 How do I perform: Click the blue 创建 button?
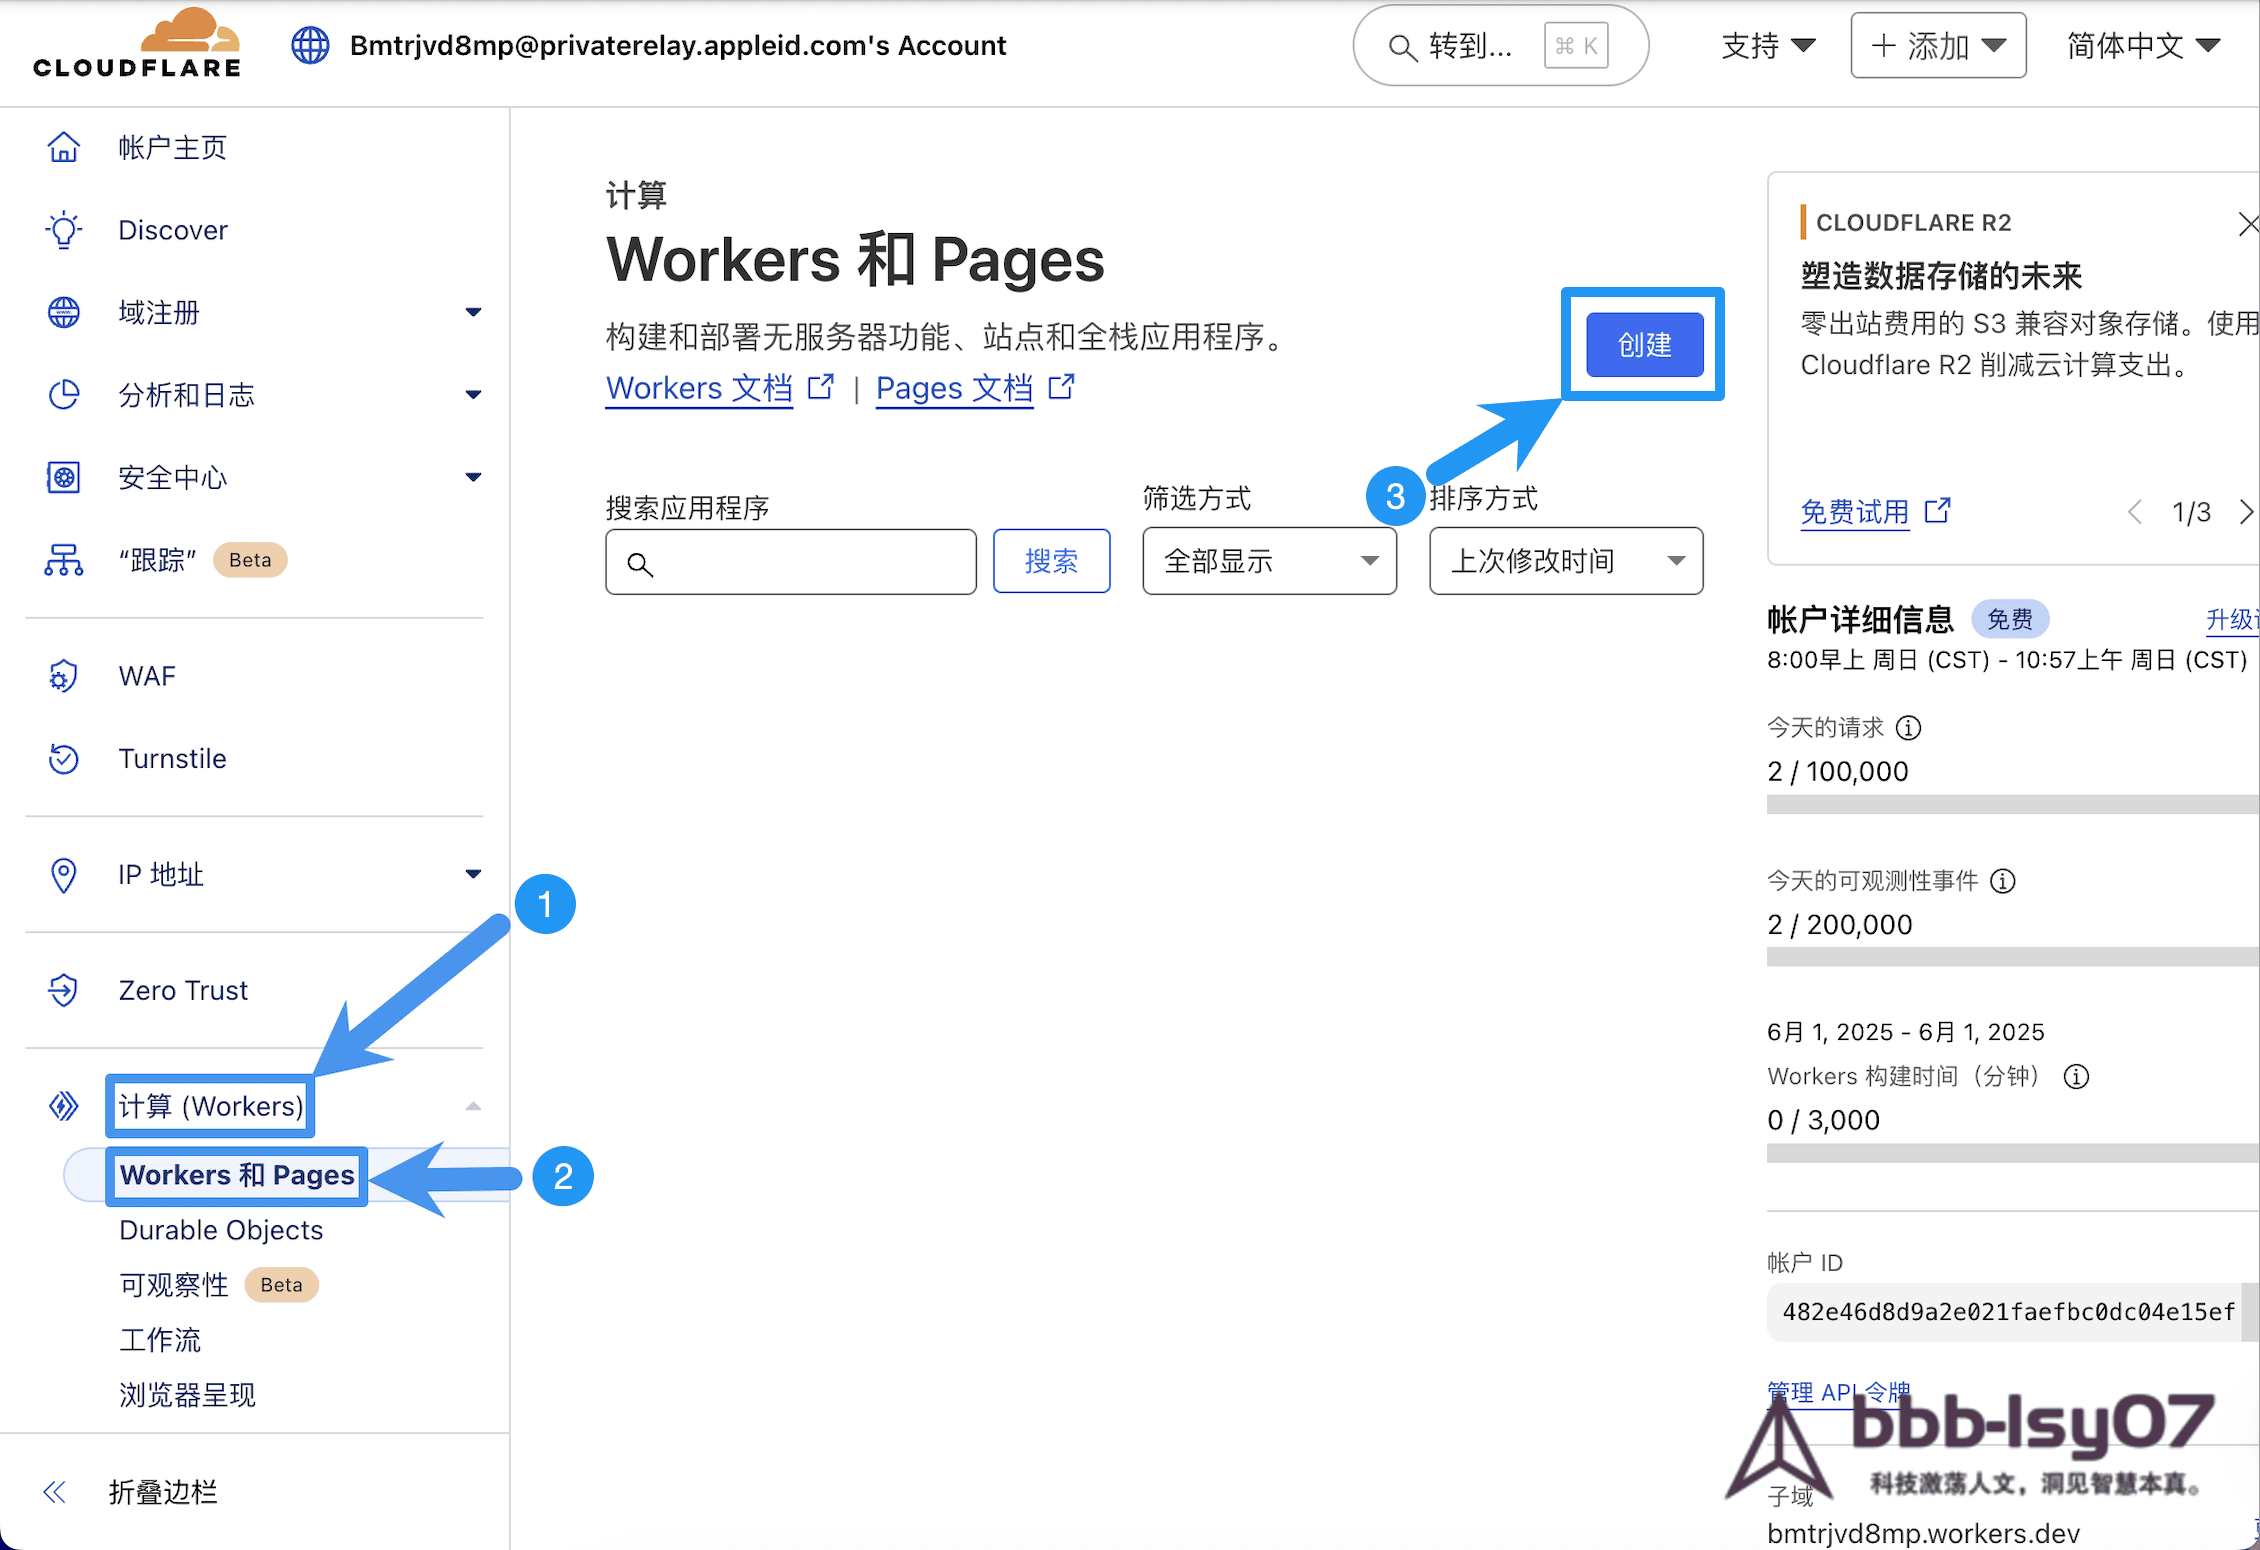(x=1644, y=345)
